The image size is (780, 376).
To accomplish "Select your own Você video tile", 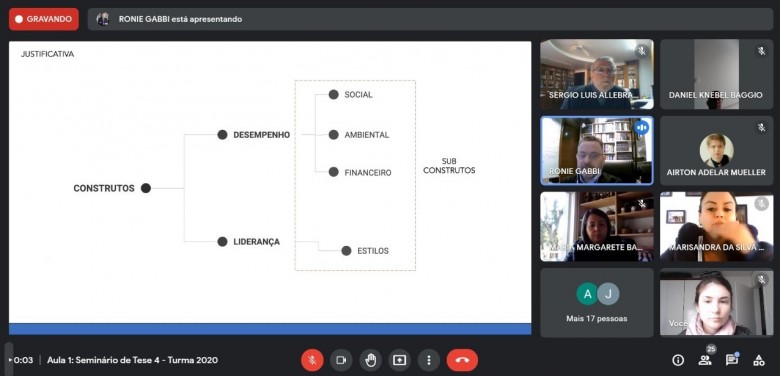I will pyautogui.click(x=716, y=303).
